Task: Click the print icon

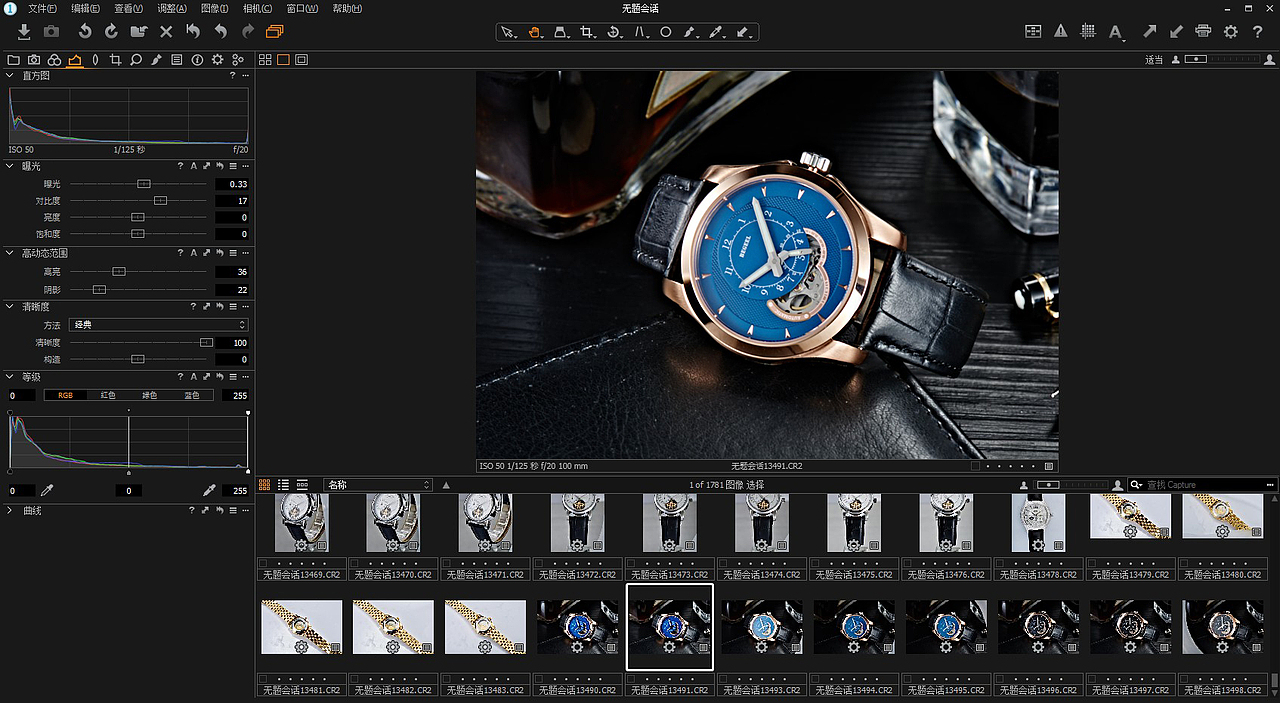Action: pyautogui.click(x=1204, y=32)
